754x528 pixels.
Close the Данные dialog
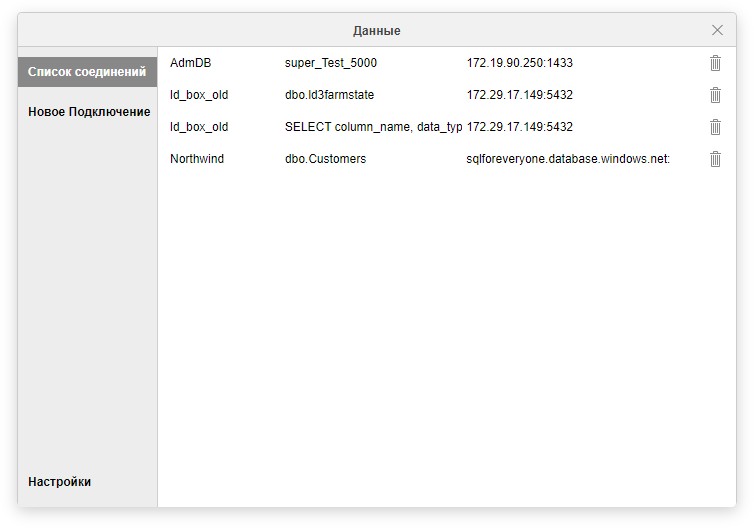717,30
